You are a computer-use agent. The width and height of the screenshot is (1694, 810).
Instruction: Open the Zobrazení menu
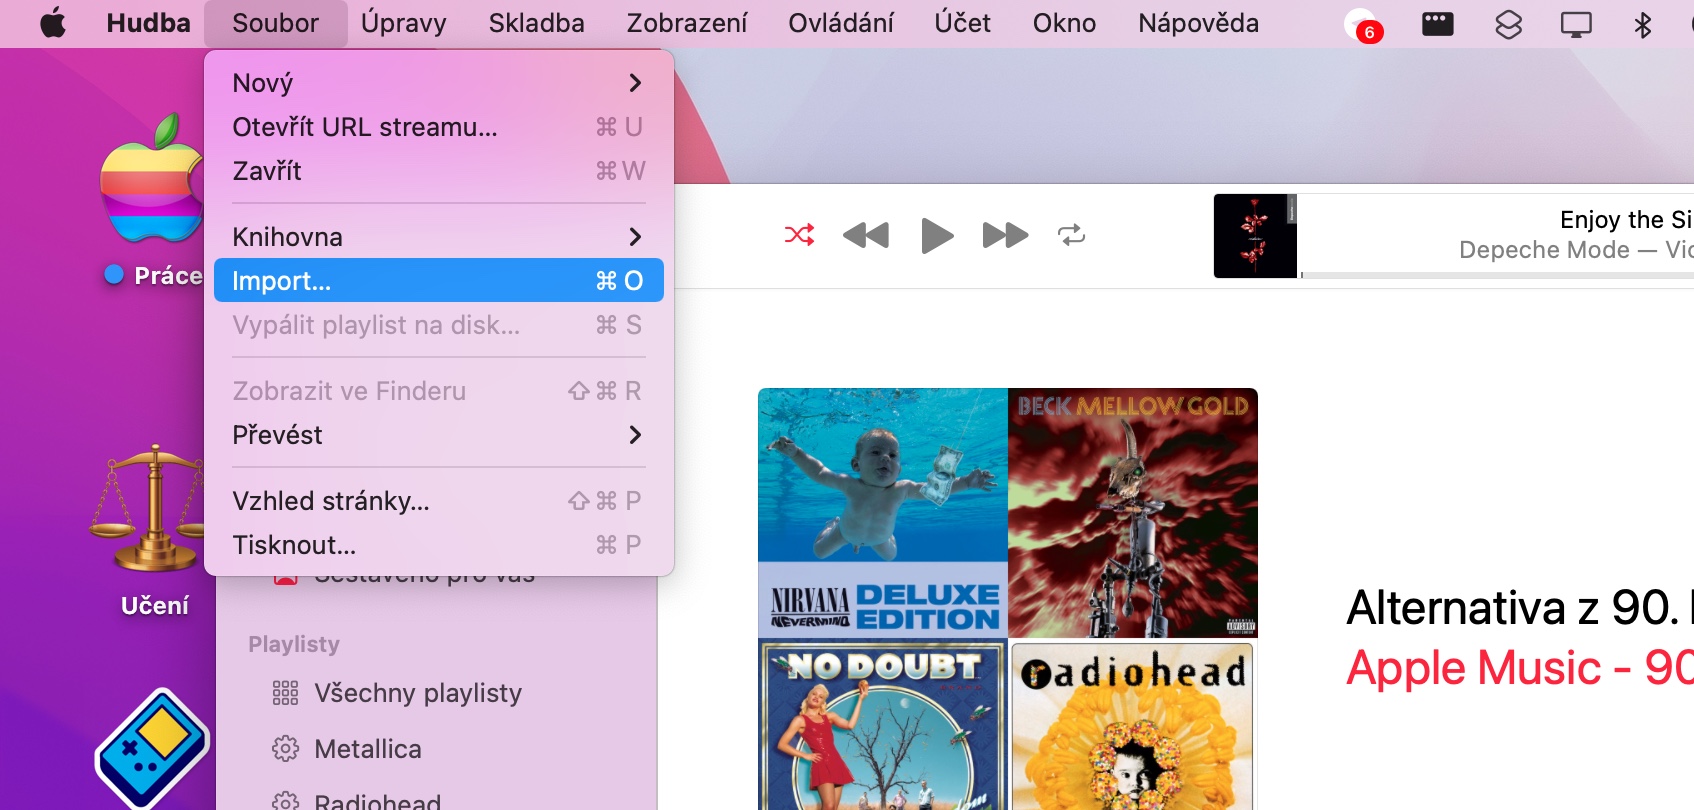click(x=687, y=23)
